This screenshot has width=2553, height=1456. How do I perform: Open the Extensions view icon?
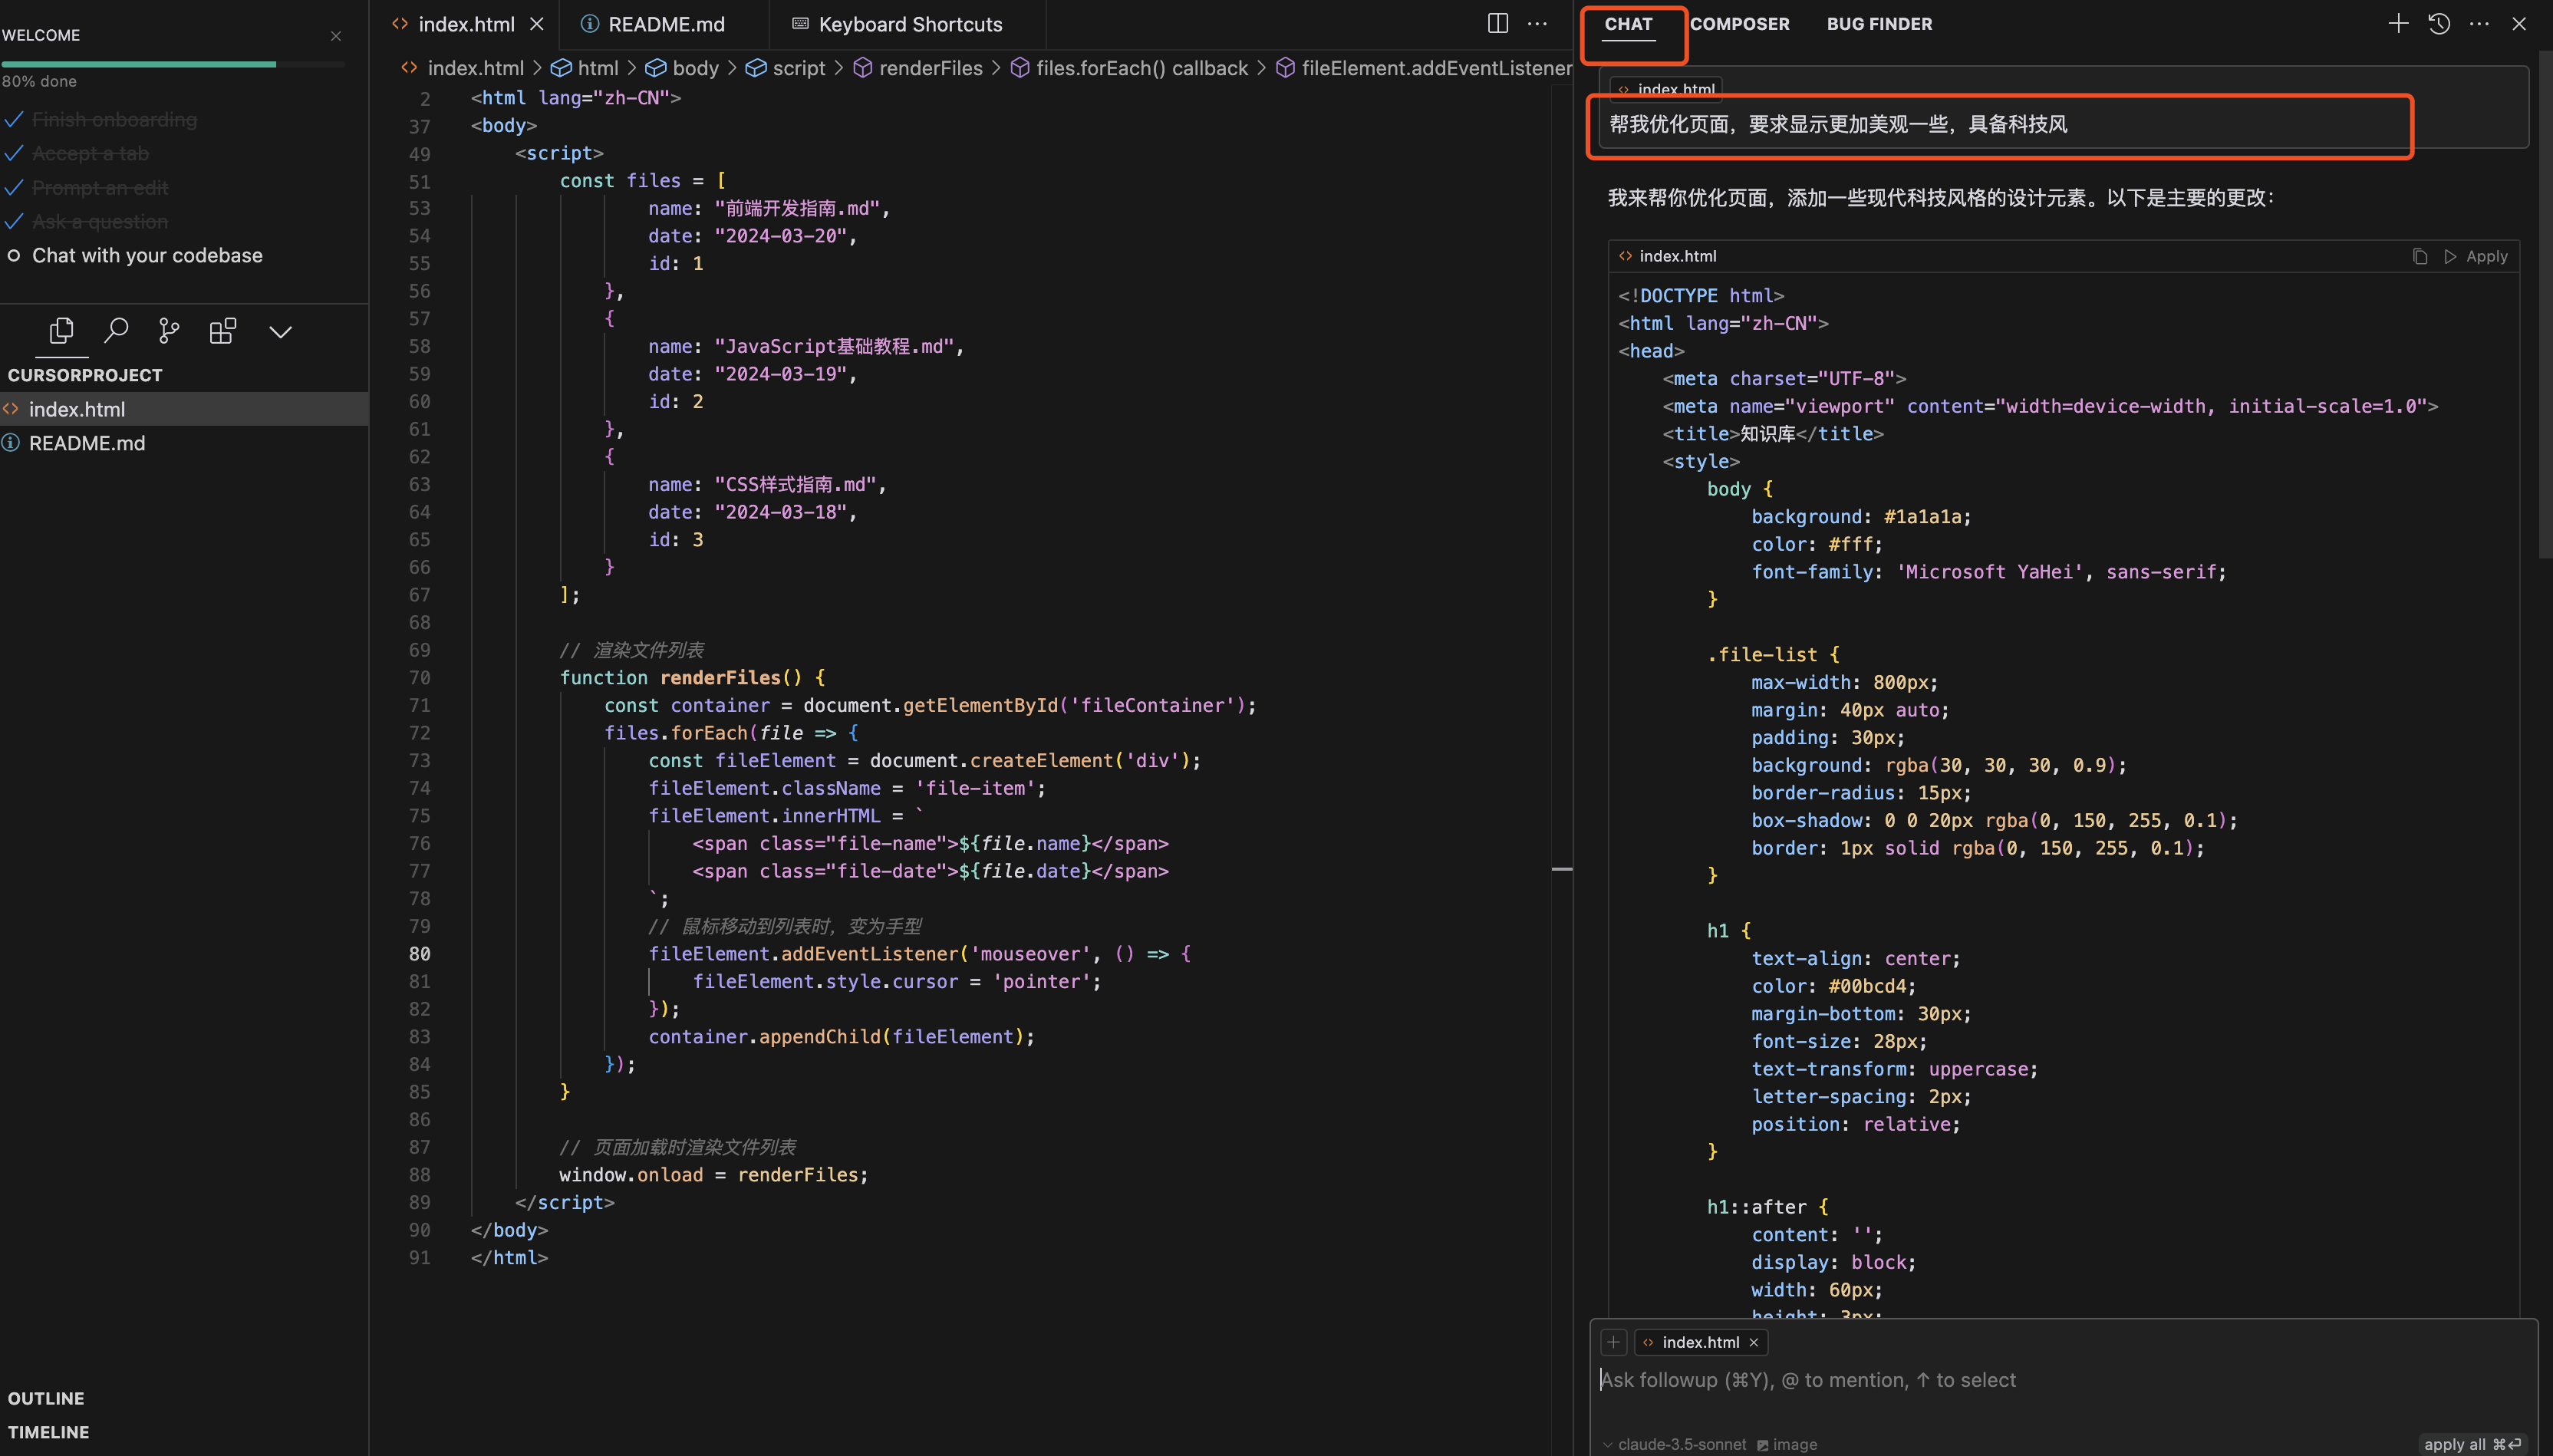(223, 331)
